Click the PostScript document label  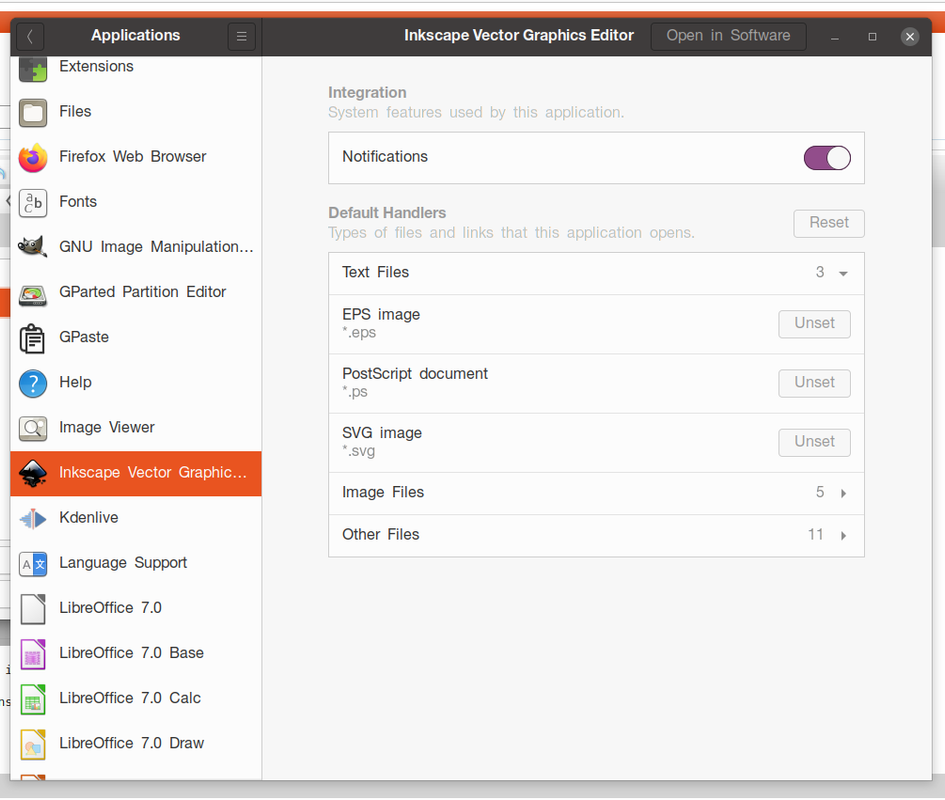coord(415,374)
